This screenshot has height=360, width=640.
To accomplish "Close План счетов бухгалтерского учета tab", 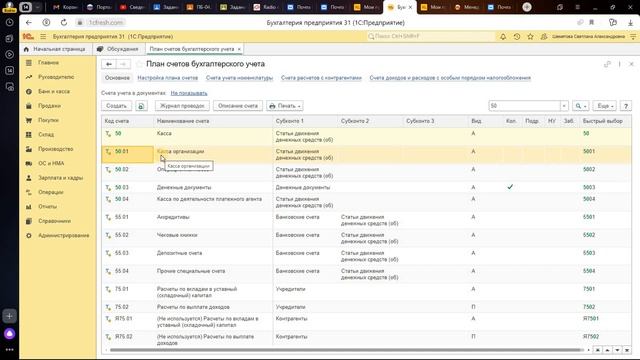I will 239,49.
